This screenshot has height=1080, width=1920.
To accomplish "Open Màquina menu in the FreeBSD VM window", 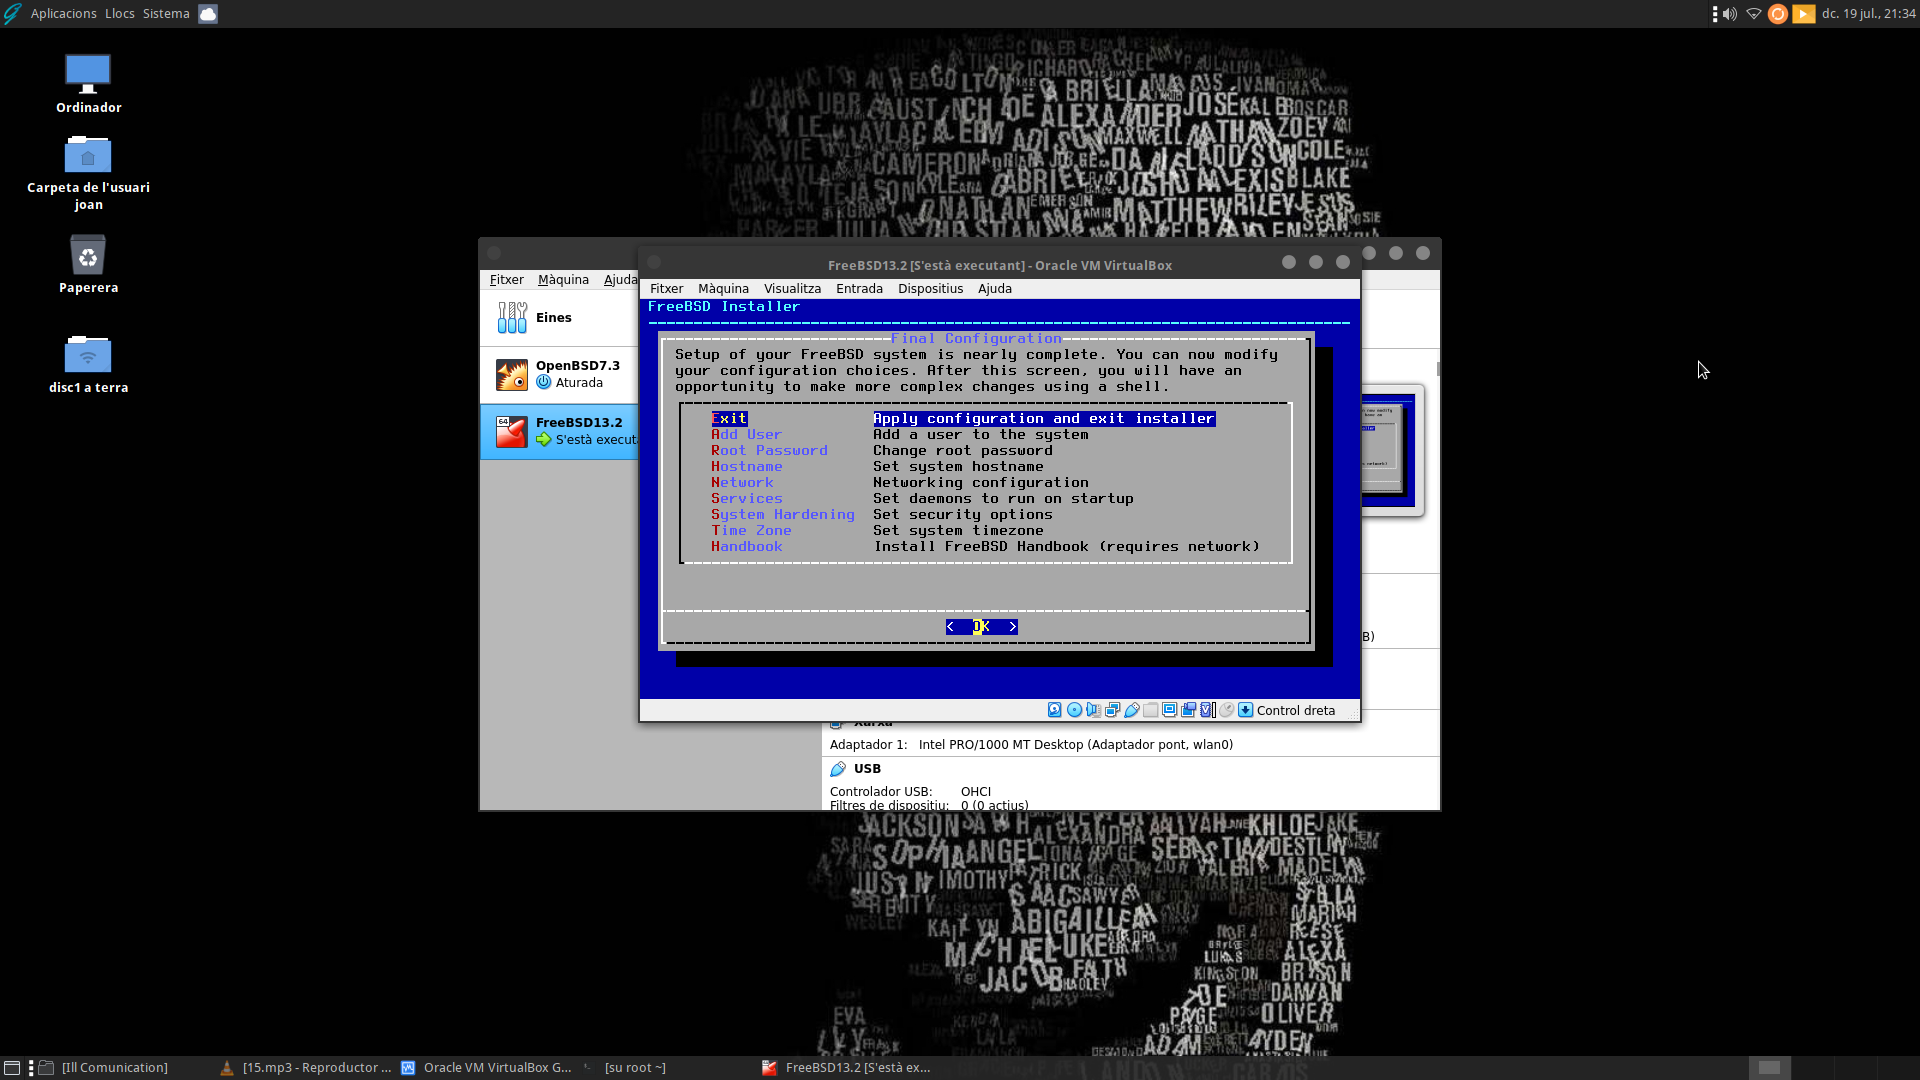I will [723, 289].
